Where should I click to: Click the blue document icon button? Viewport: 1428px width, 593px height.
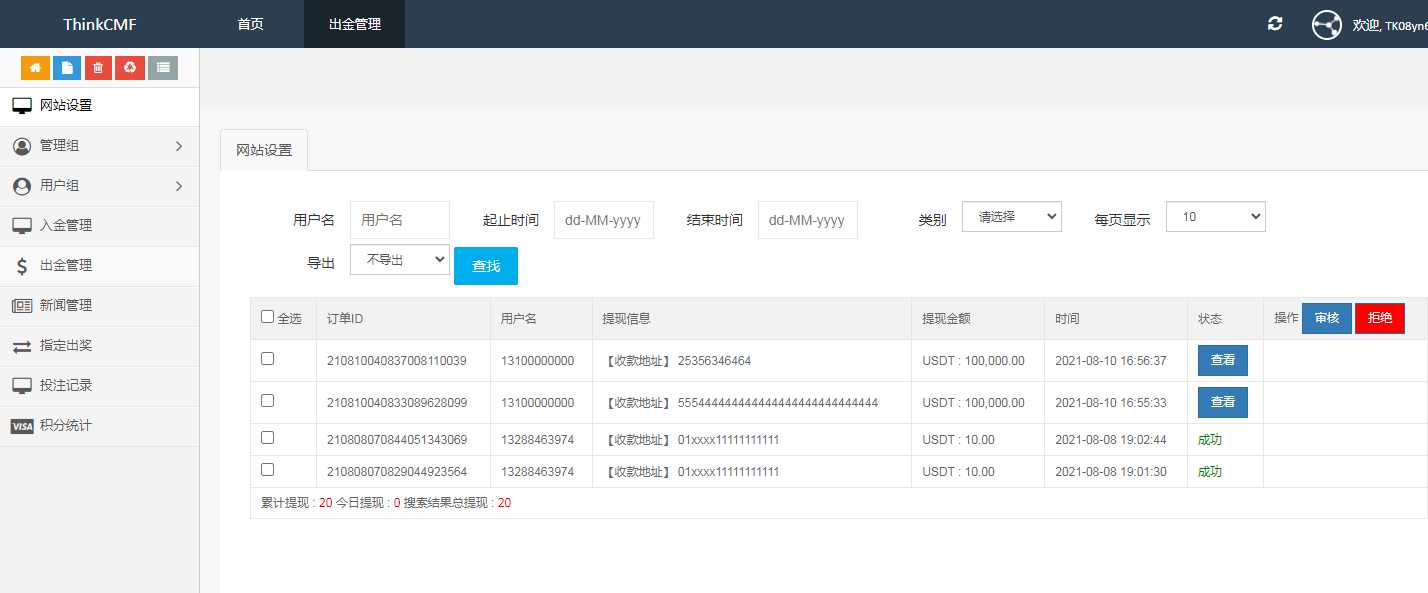[x=67, y=67]
